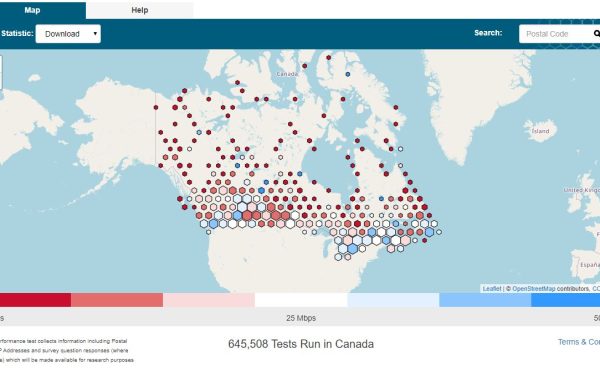Click the 25 Mbps legend label
The height and width of the screenshot is (375, 600).
pos(301,318)
